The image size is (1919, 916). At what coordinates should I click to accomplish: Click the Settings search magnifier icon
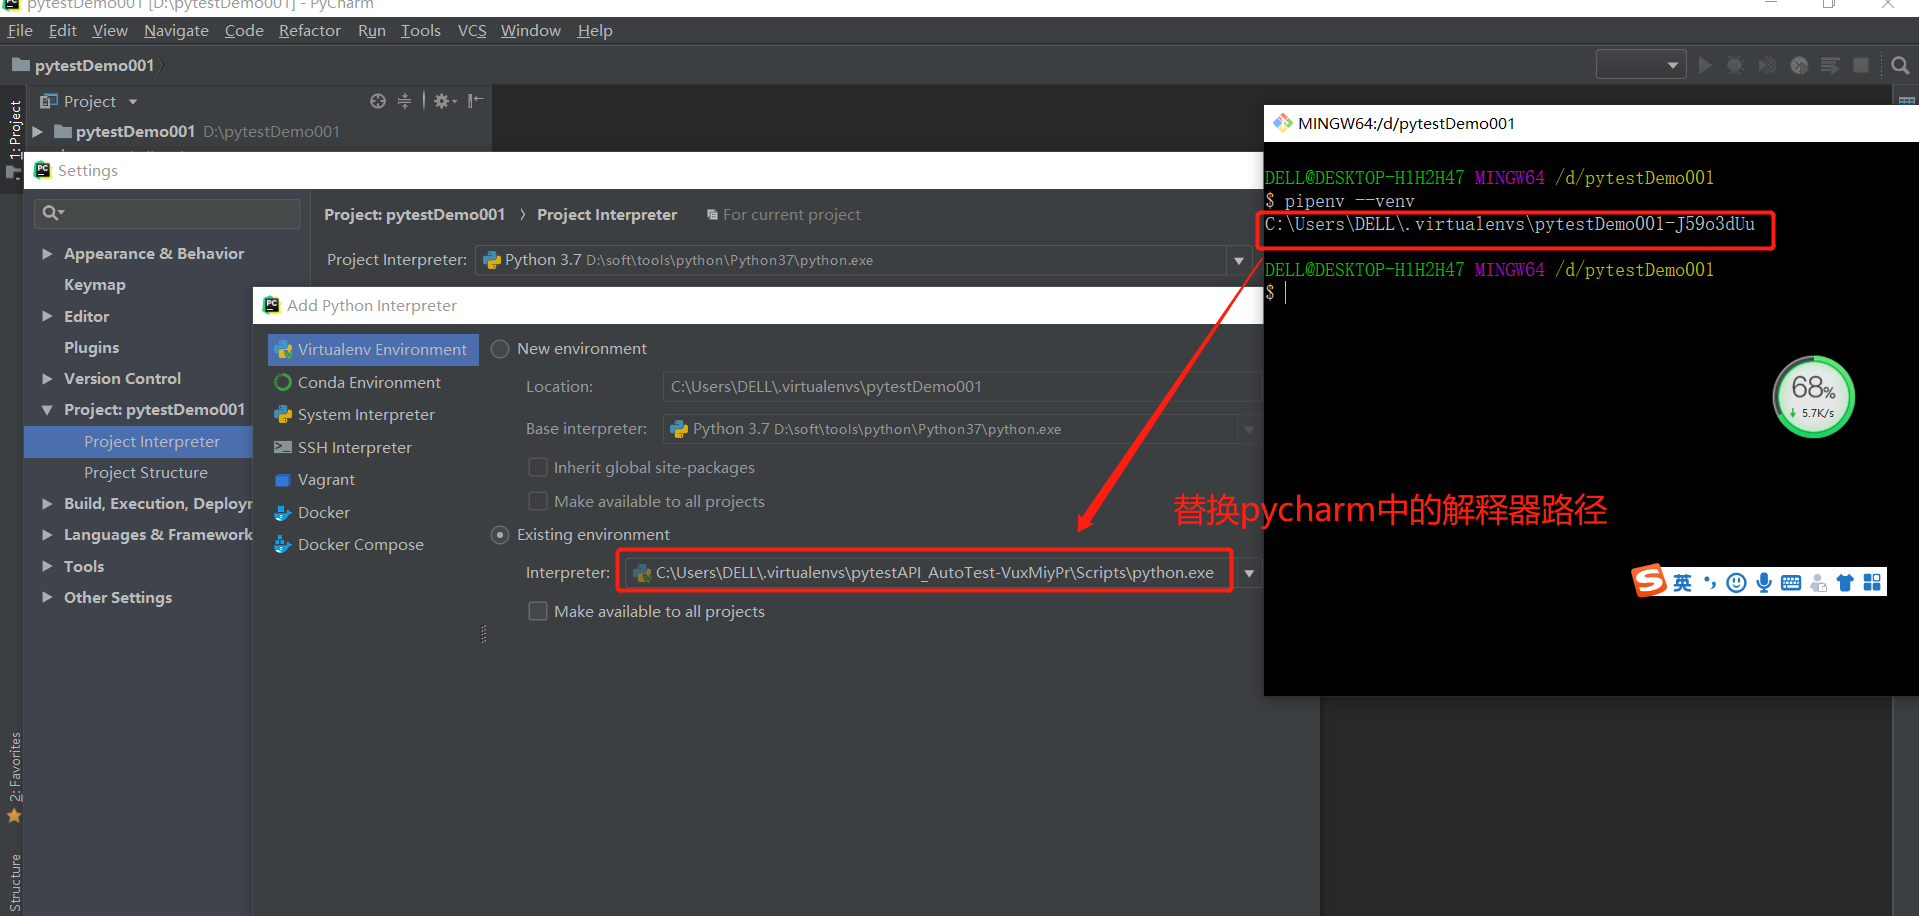(52, 213)
